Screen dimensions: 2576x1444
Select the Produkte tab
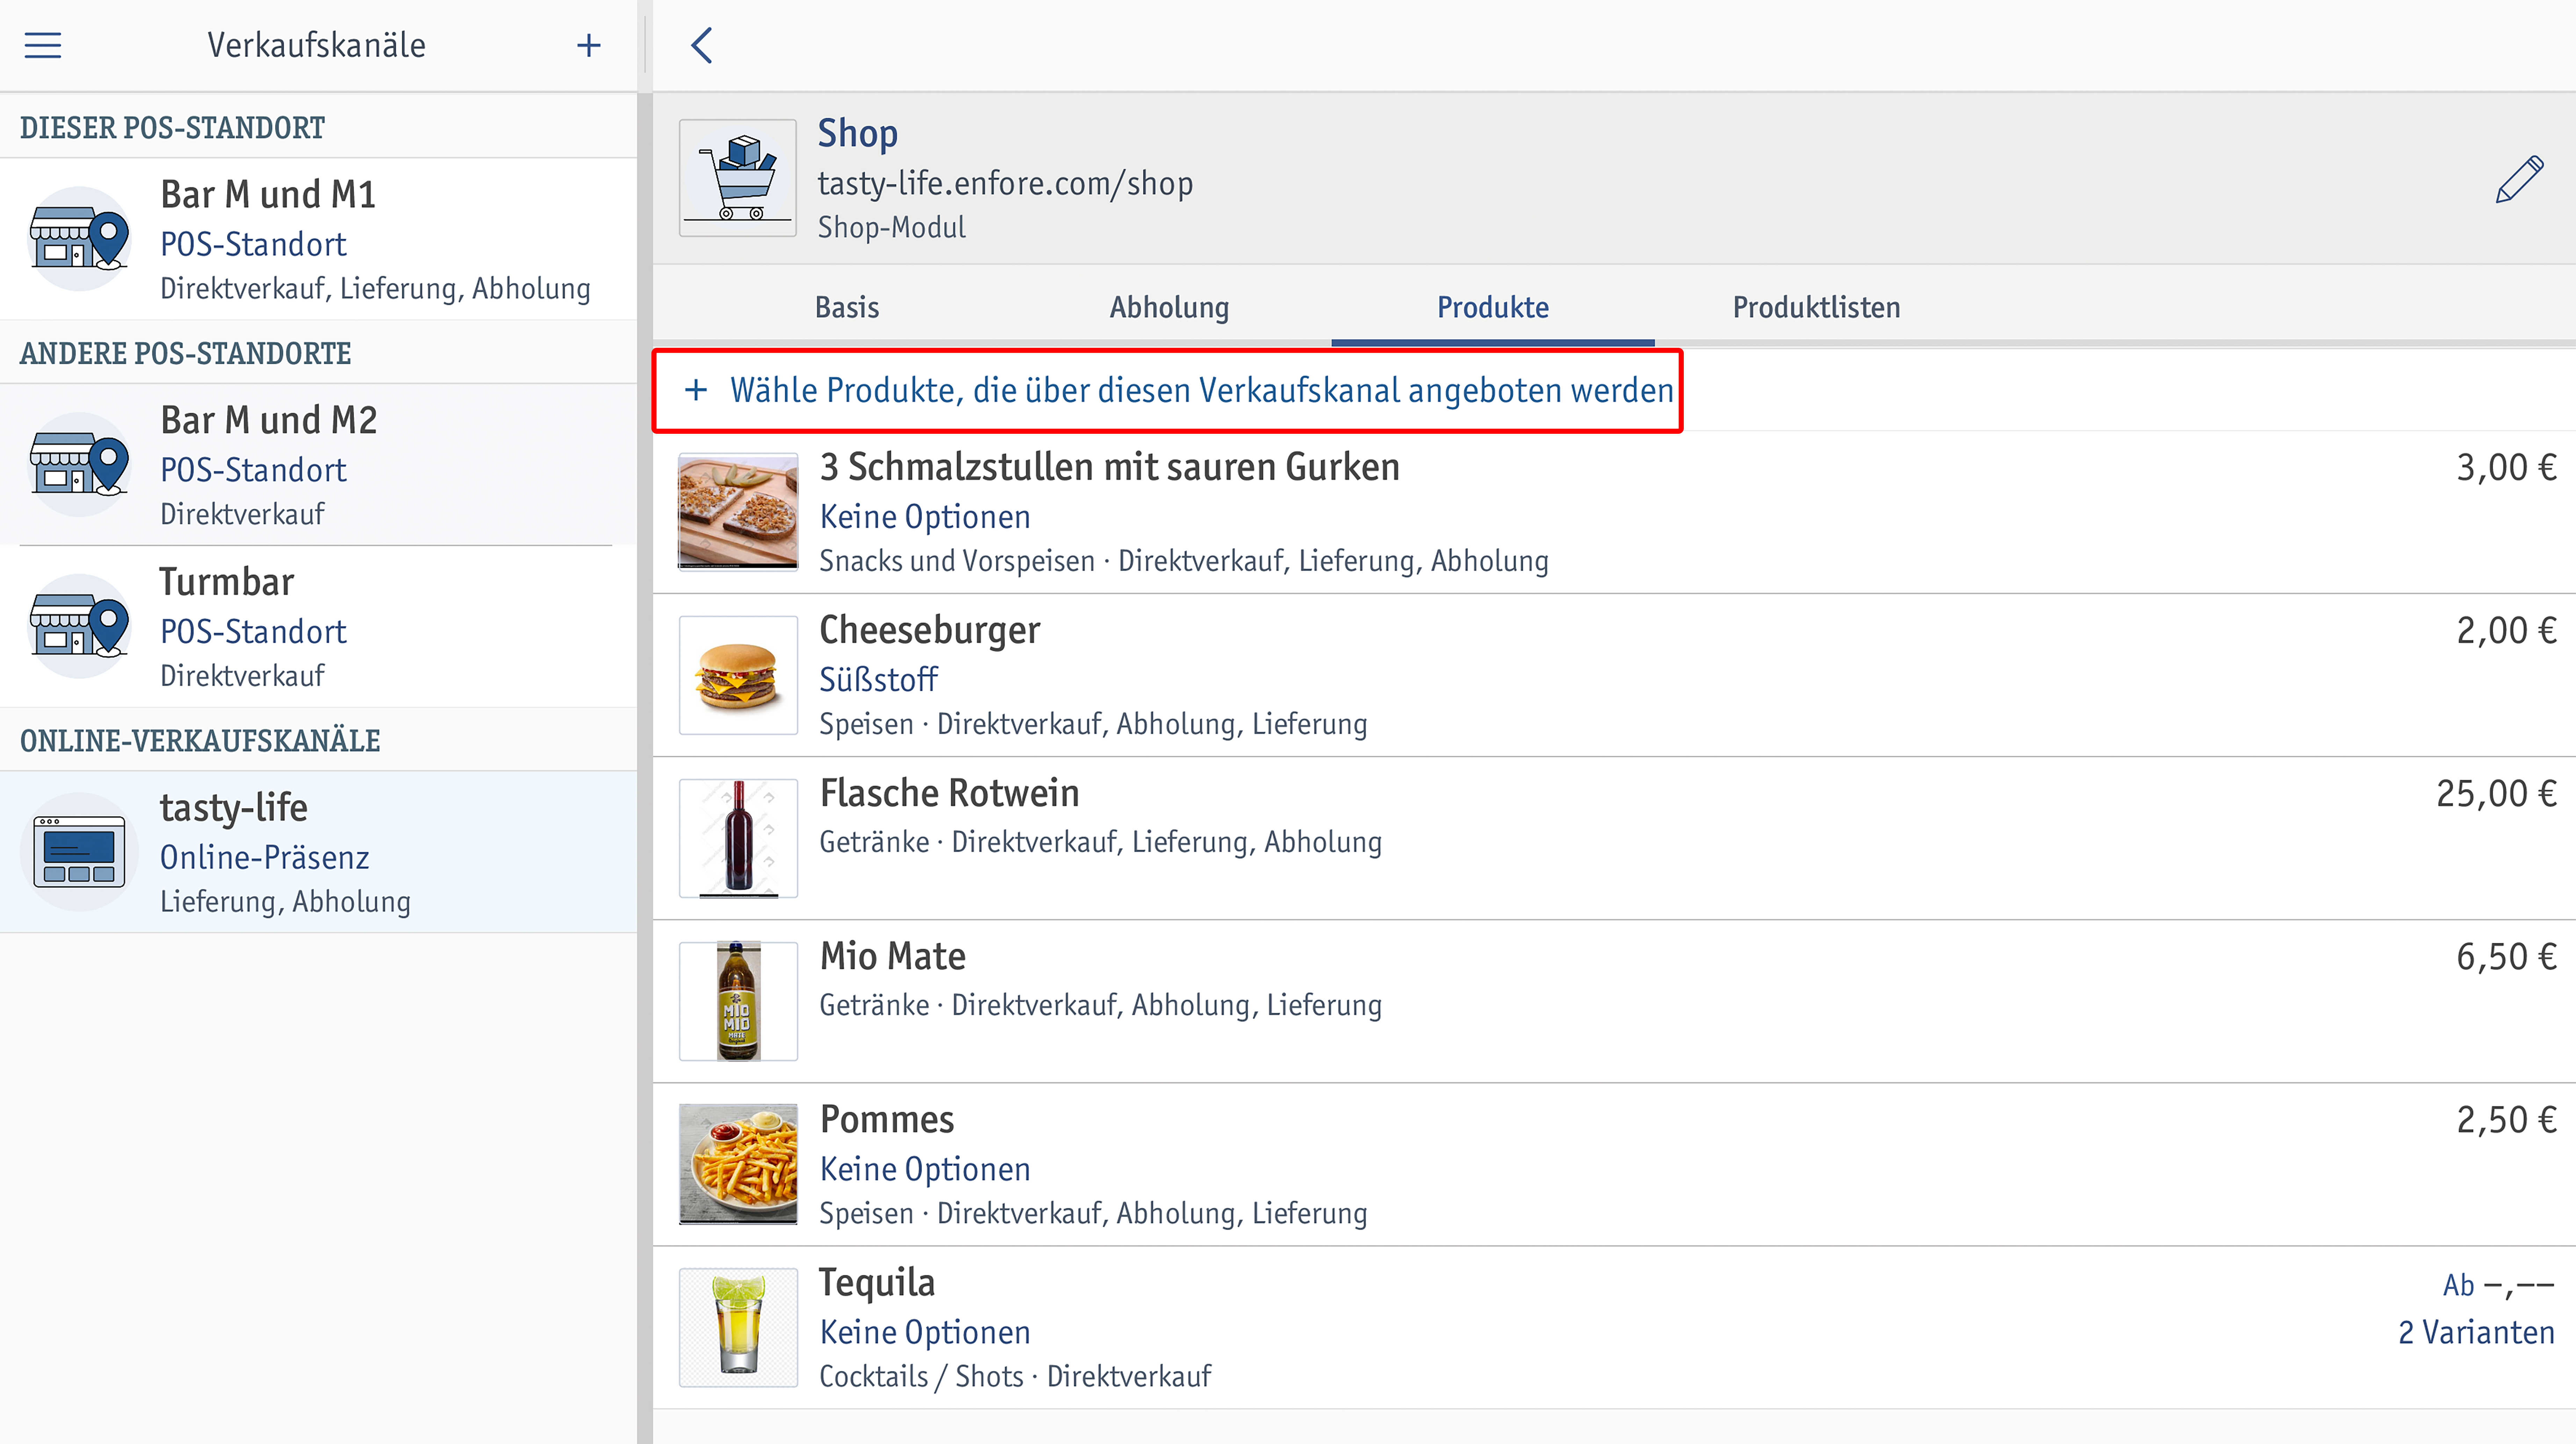(x=1493, y=307)
